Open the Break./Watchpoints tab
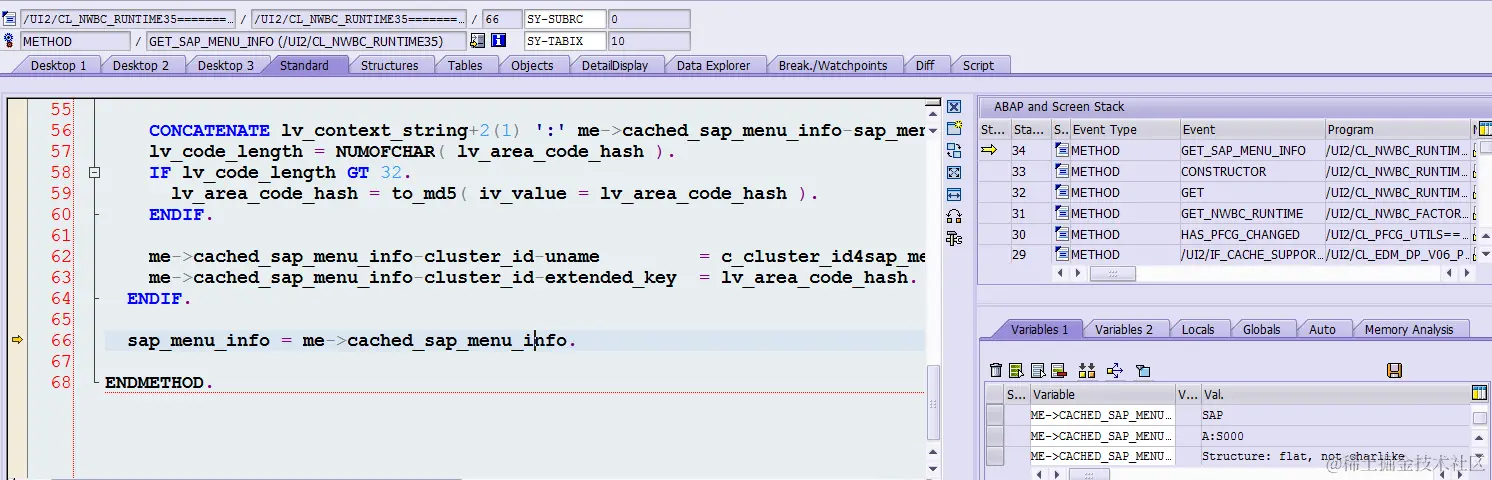Screen dimensions: 1492x480 coord(833,65)
